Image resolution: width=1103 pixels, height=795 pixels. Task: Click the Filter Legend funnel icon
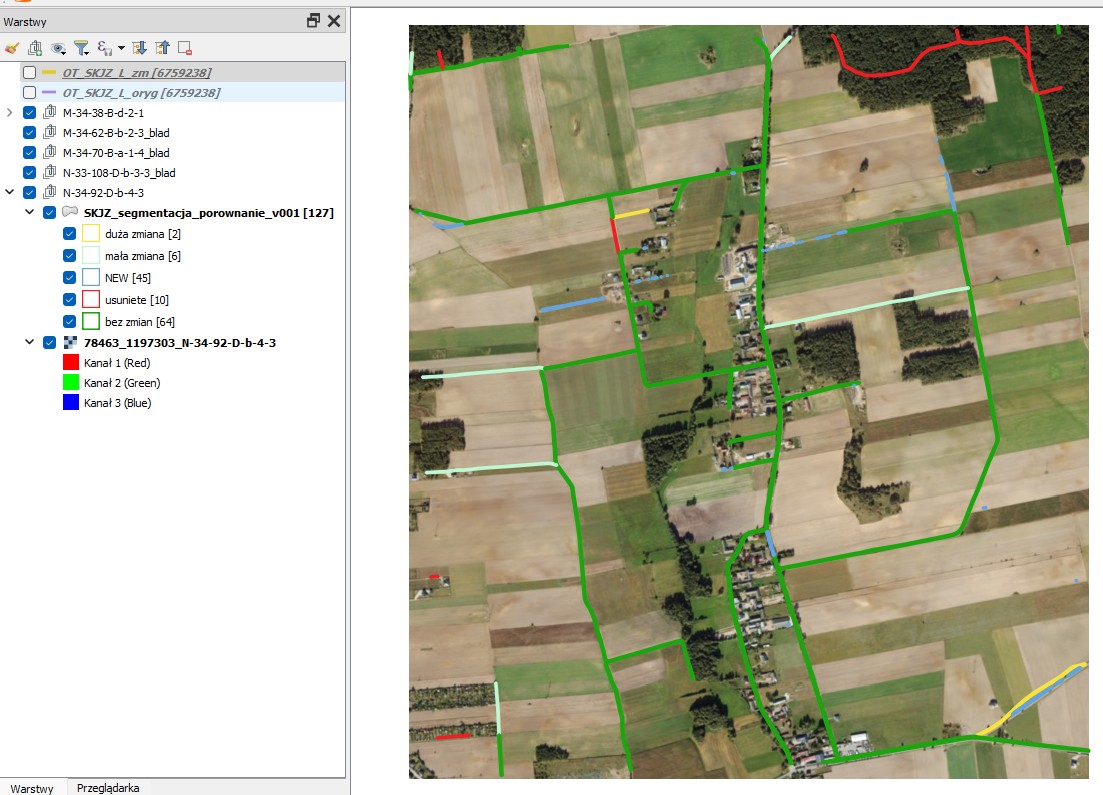click(x=82, y=47)
